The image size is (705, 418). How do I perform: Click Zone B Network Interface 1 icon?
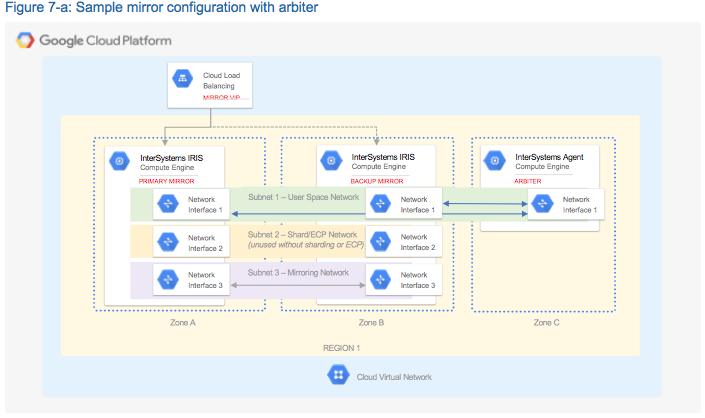click(380, 204)
